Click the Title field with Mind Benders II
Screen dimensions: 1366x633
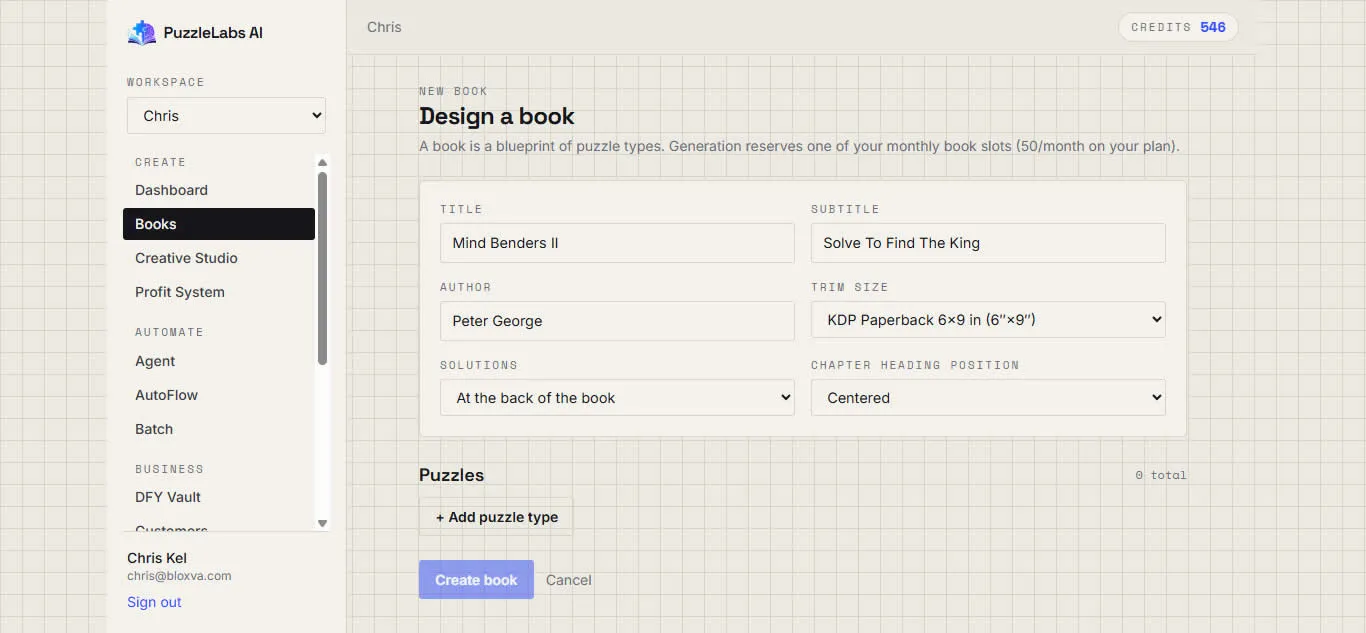tap(617, 243)
